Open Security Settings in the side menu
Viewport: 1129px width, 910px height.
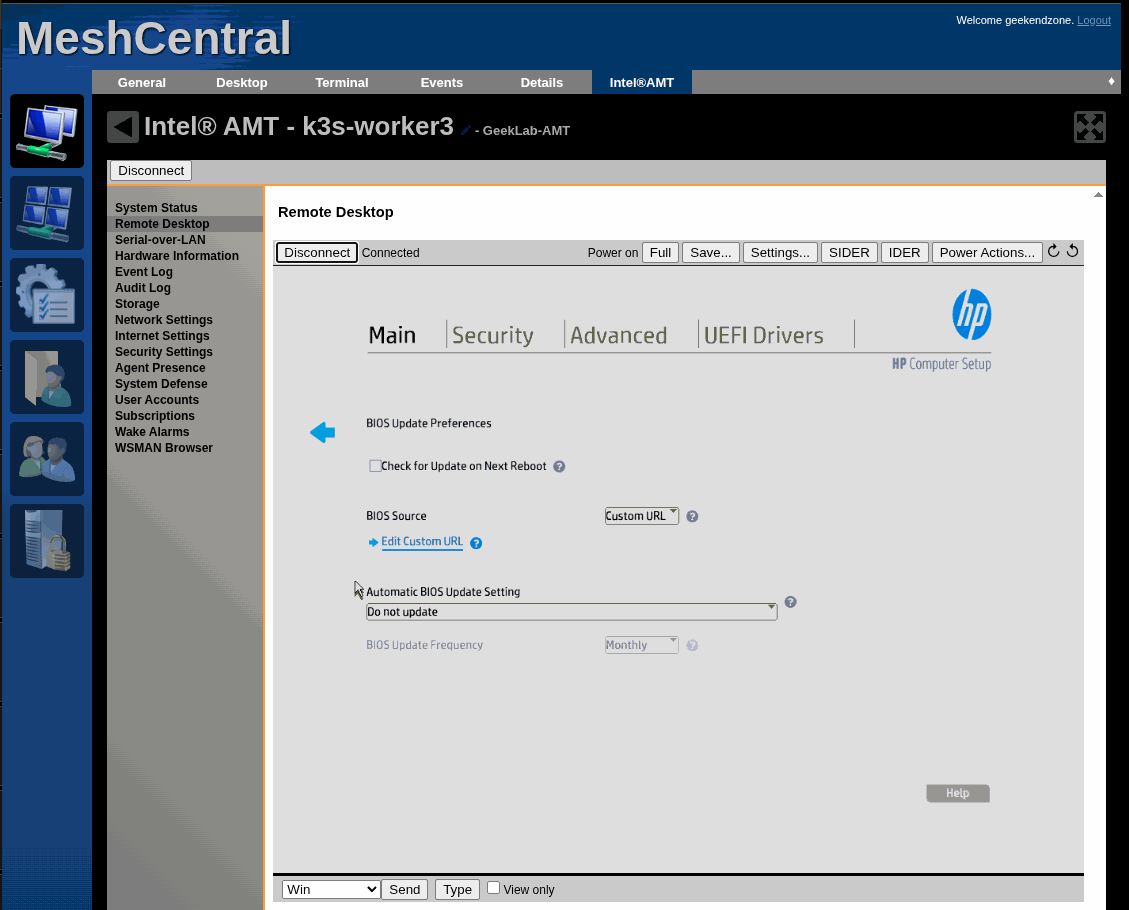click(163, 352)
